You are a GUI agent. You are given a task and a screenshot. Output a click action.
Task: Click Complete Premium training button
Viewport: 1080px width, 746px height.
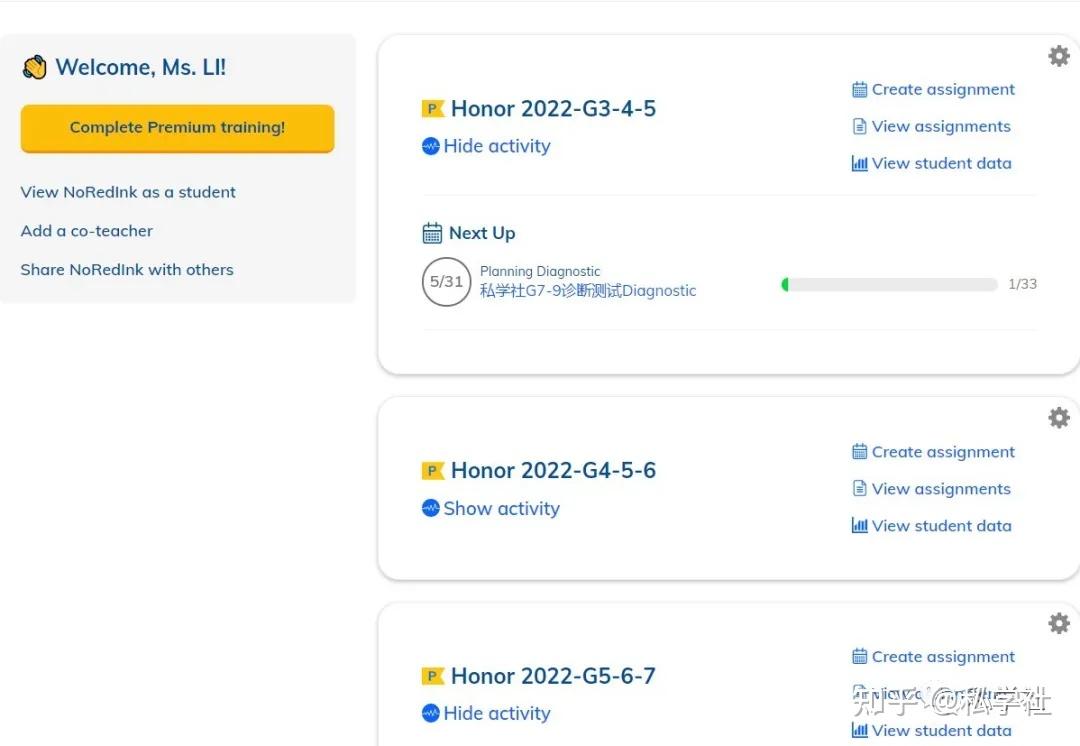click(177, 128)
